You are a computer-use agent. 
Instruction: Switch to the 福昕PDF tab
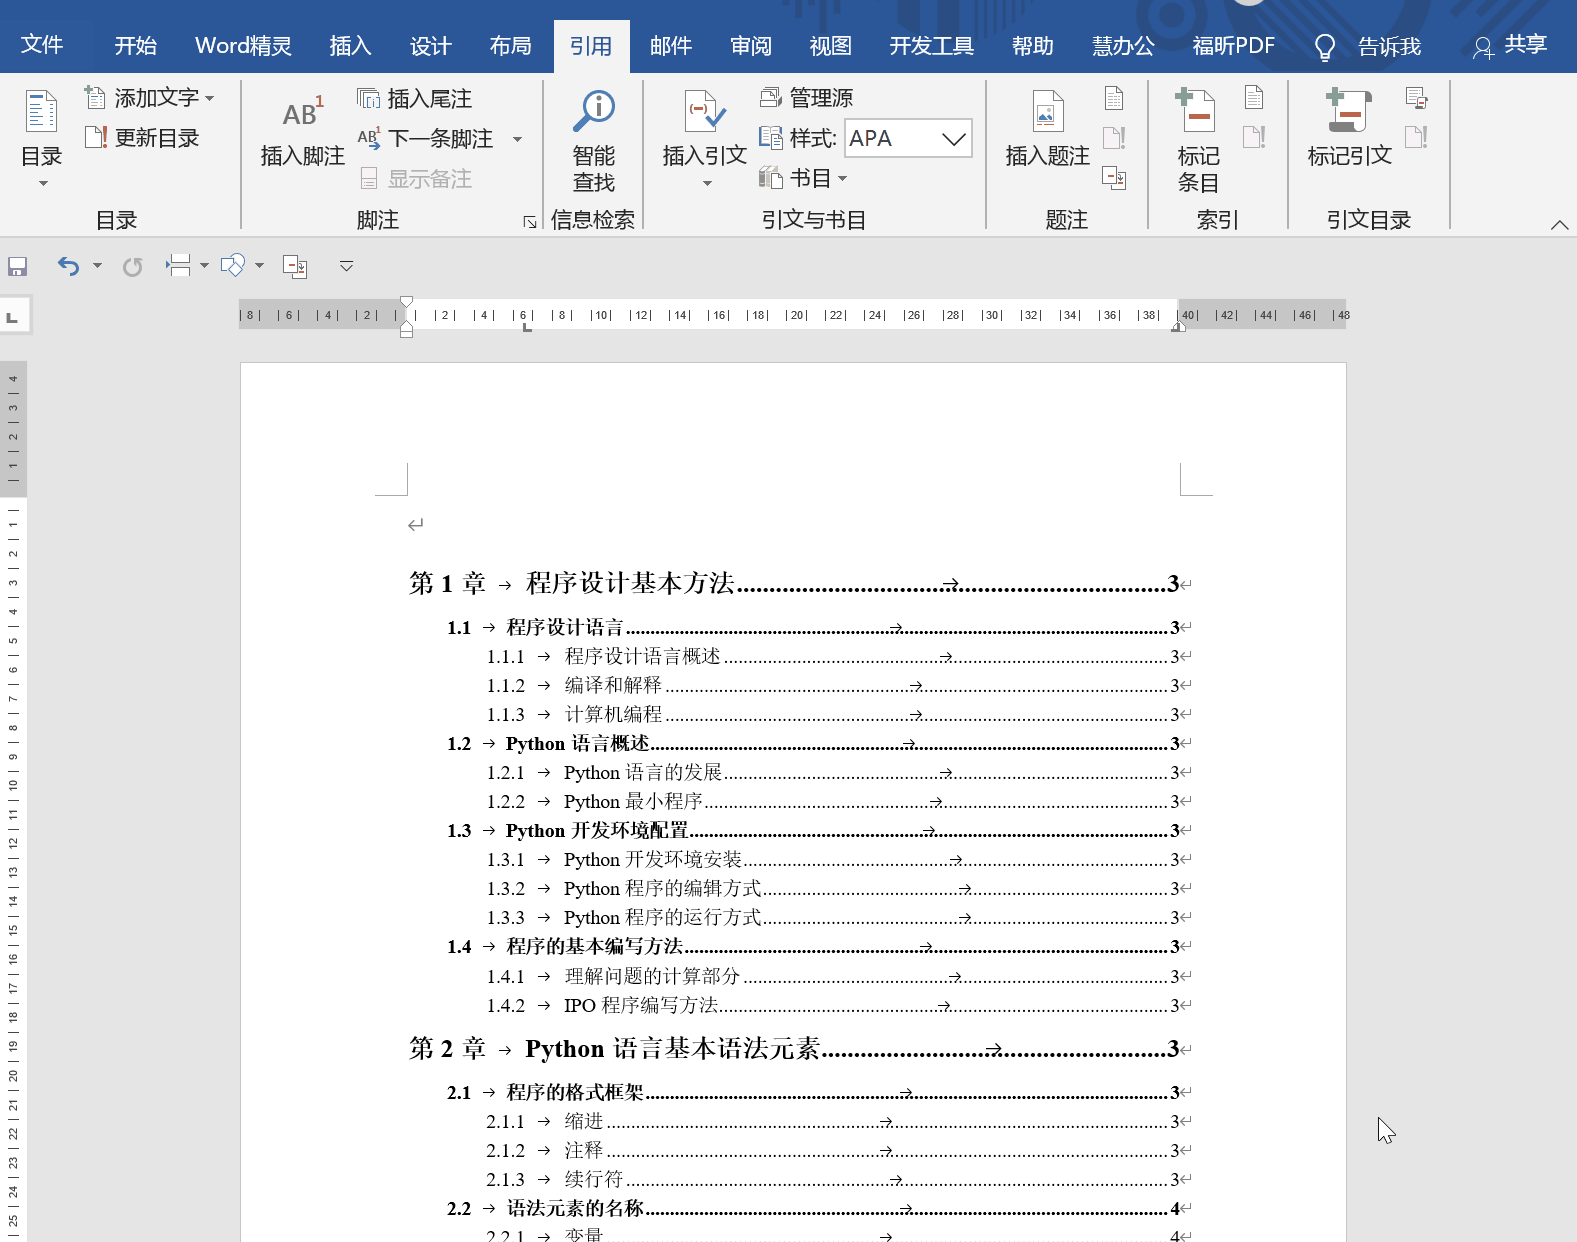point(1233,46)
